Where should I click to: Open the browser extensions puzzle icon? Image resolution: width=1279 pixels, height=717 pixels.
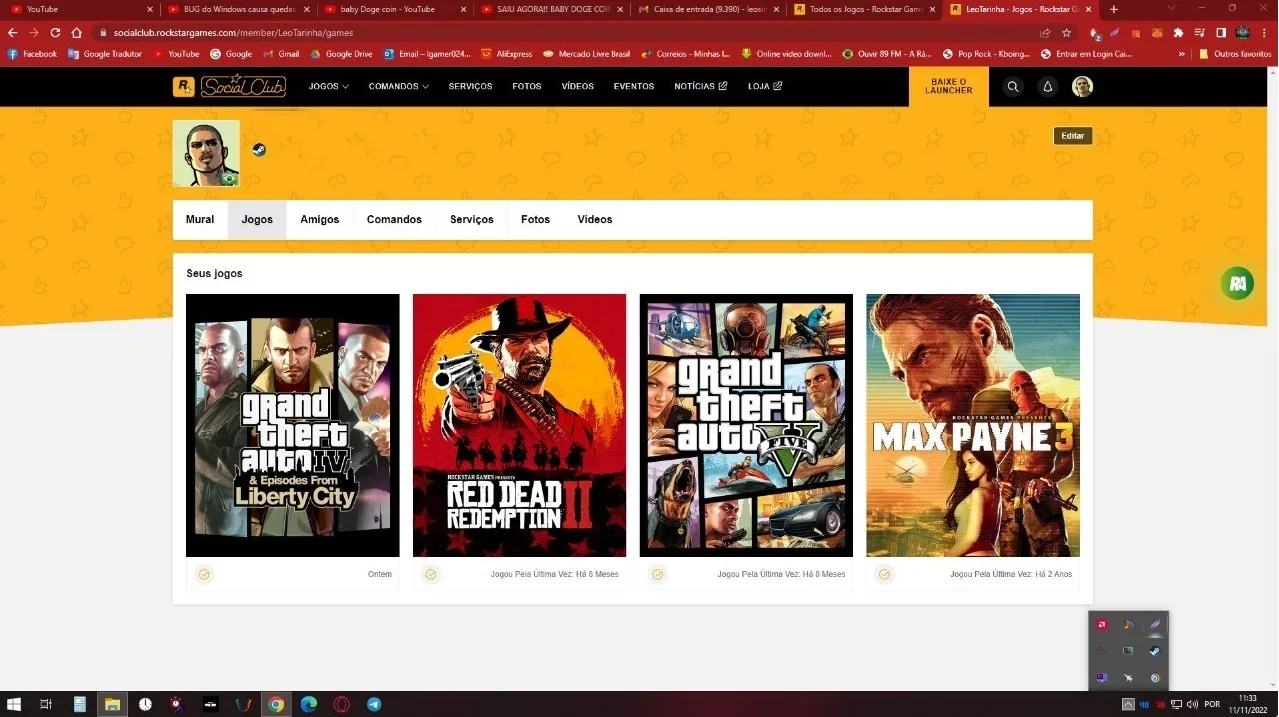click(1178, 33)
